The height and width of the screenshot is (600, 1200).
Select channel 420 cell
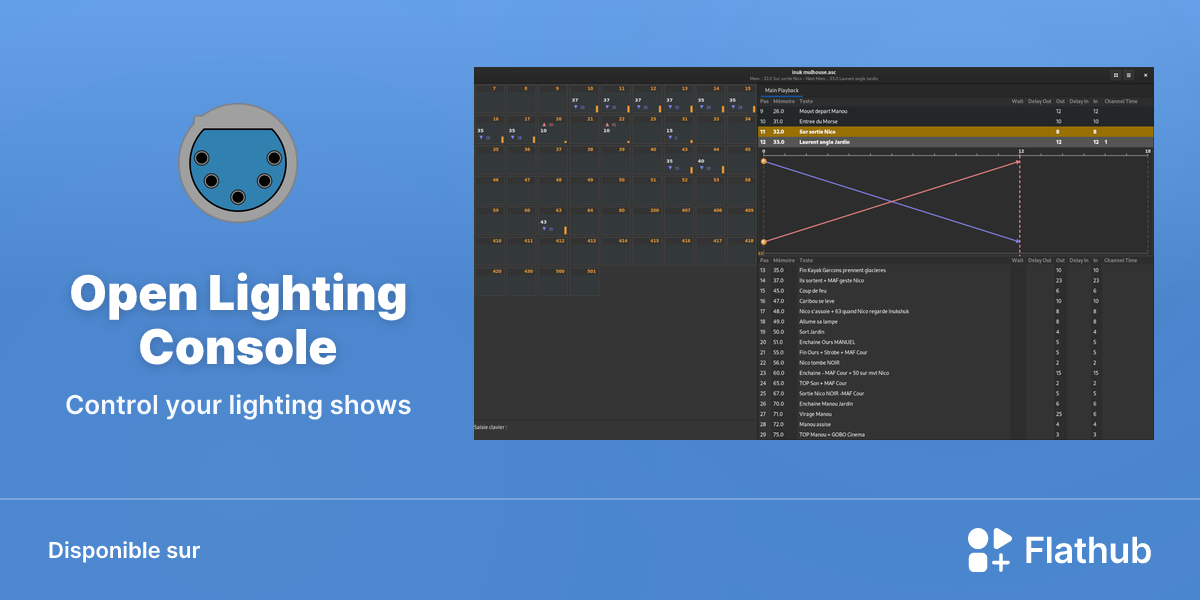pyautogui.click(x=489, y=282)
